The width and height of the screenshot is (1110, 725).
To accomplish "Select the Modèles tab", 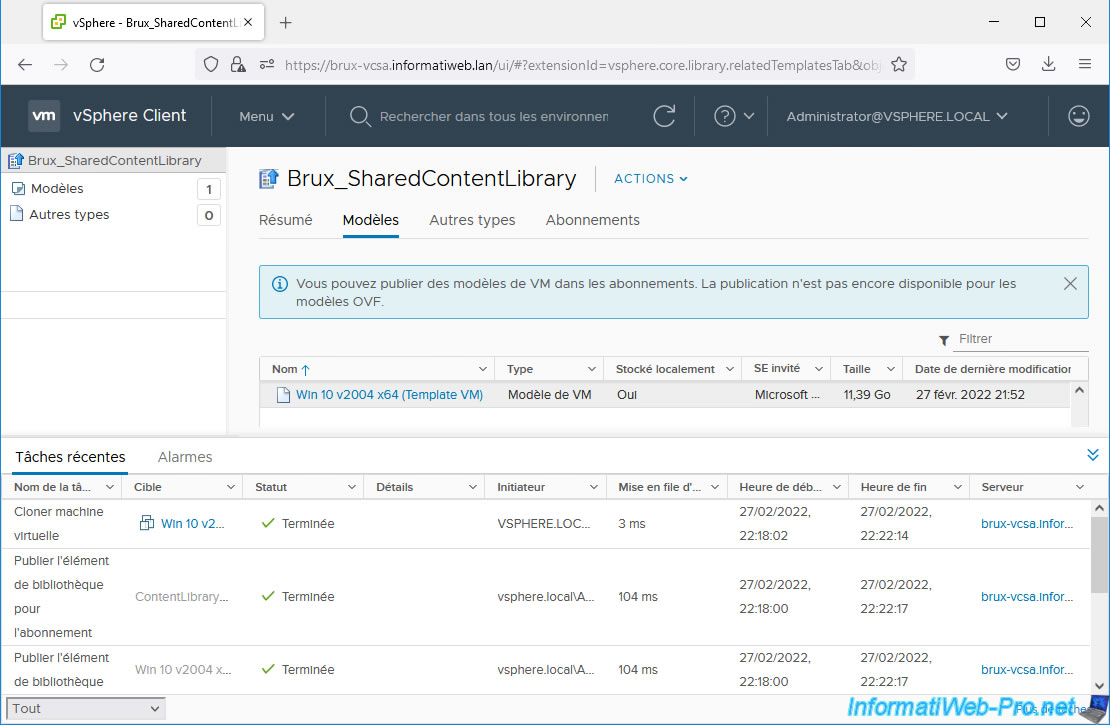I will [x=370, y=220].
